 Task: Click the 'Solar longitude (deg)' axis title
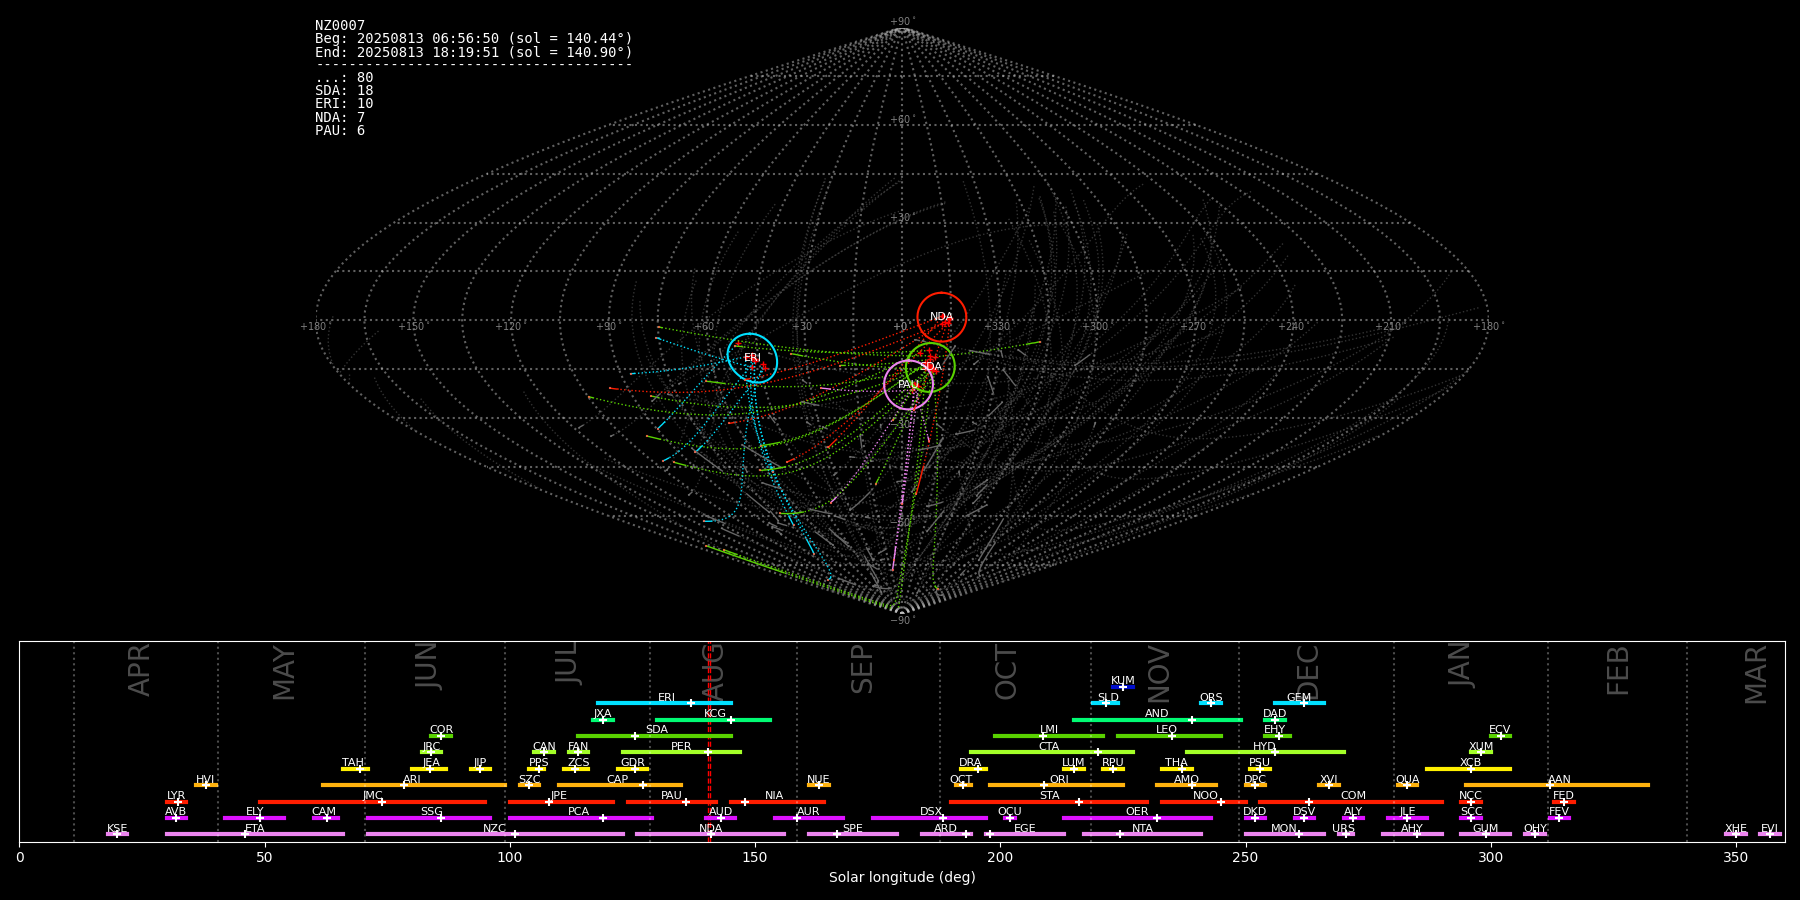pos(902,878)
